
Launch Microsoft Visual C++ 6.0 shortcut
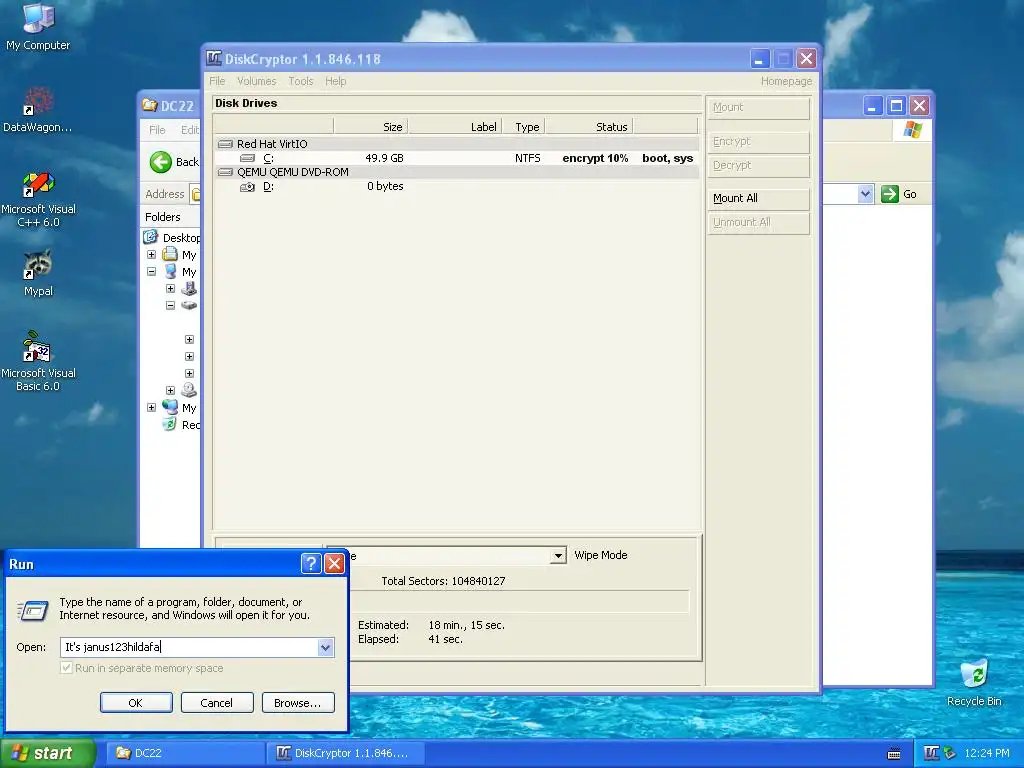pos(38,200)
